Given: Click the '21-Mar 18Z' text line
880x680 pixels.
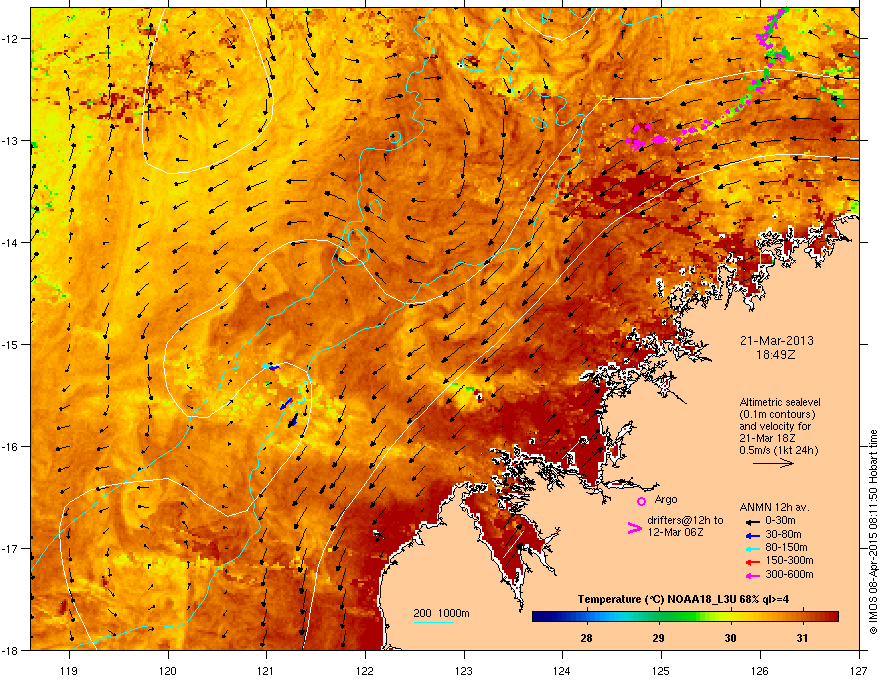Looking at the screenshot, I should point(767,438).
